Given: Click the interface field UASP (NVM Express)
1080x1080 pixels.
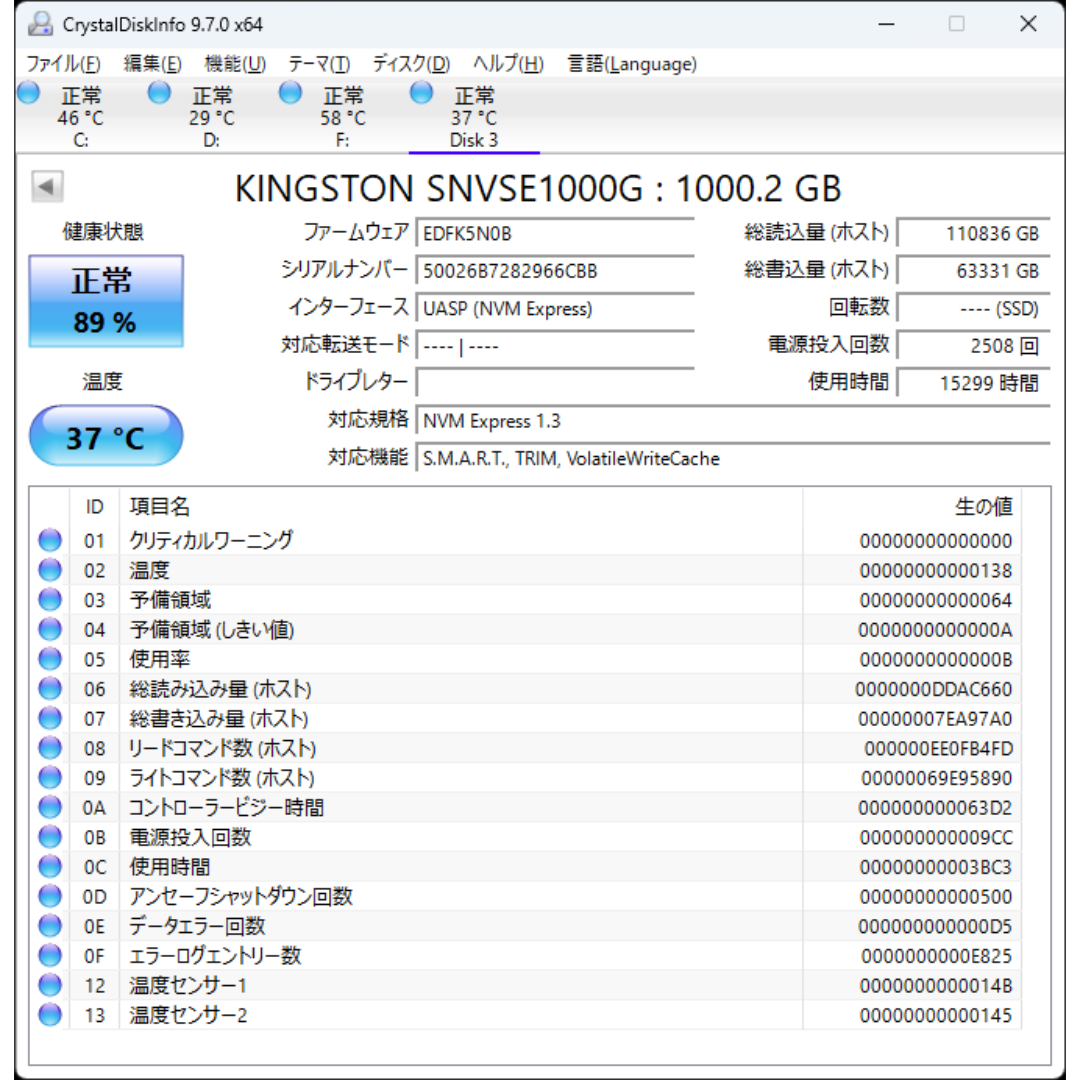Looking at the screenshot, I should pyautogui.click(x=555, y=308).
